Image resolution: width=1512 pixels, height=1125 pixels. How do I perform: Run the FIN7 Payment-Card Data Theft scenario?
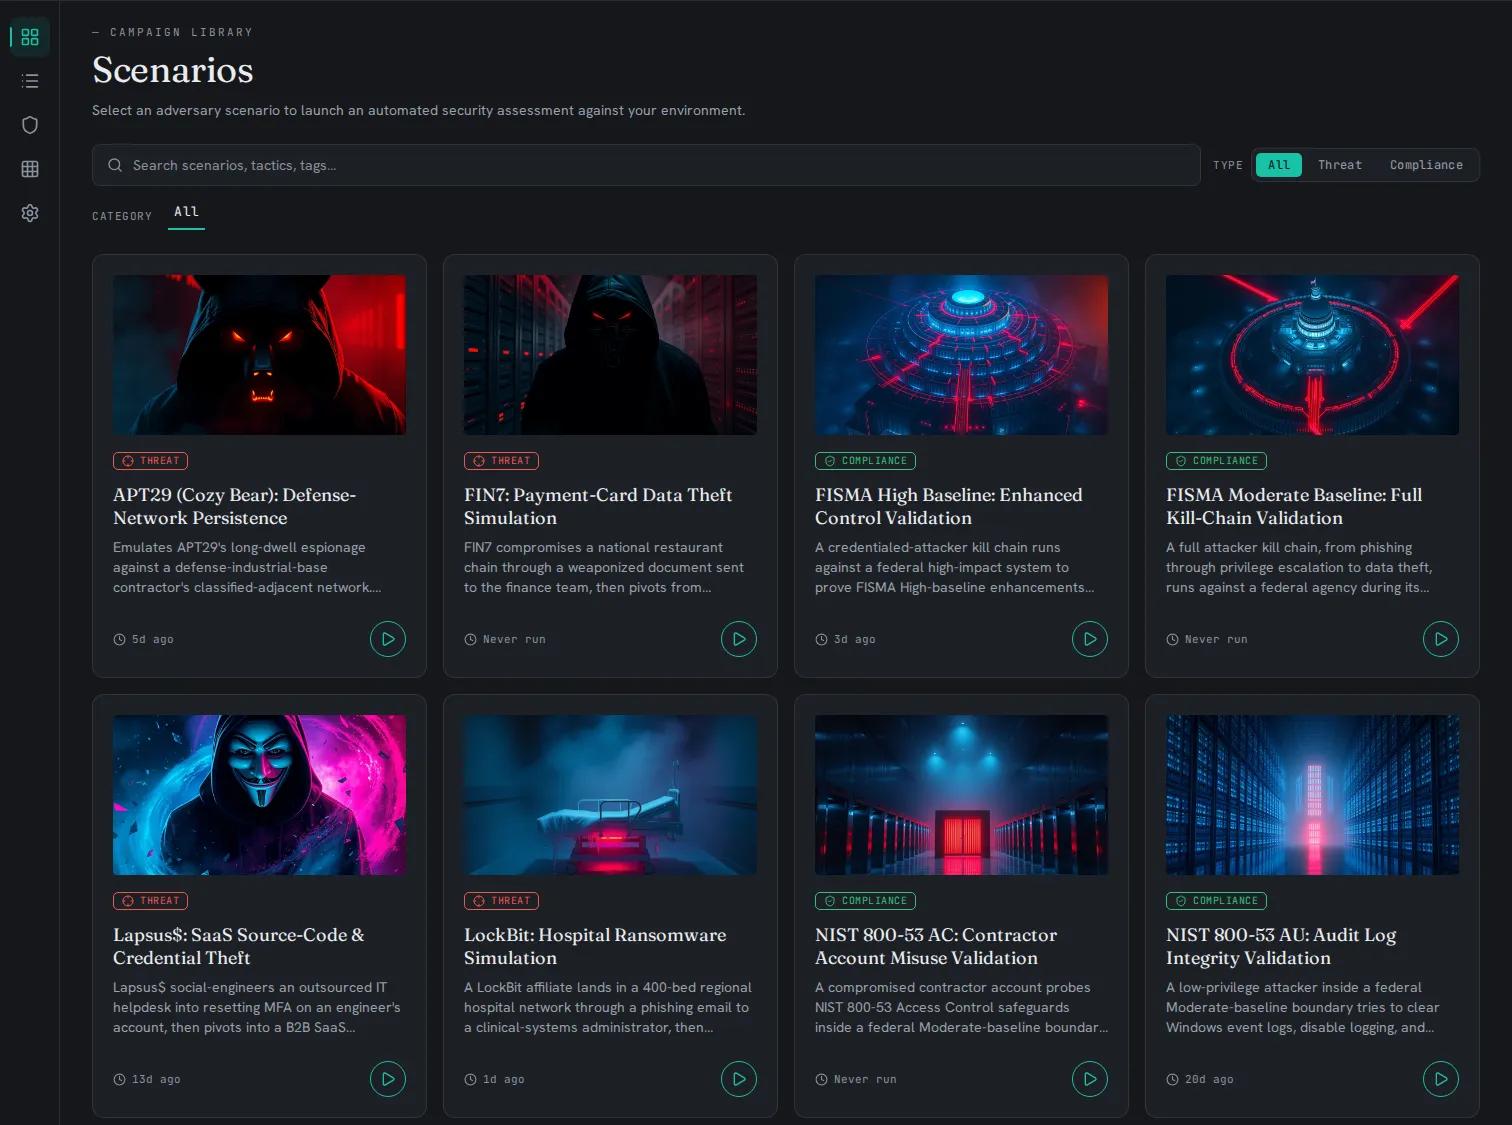coord(739,639)
